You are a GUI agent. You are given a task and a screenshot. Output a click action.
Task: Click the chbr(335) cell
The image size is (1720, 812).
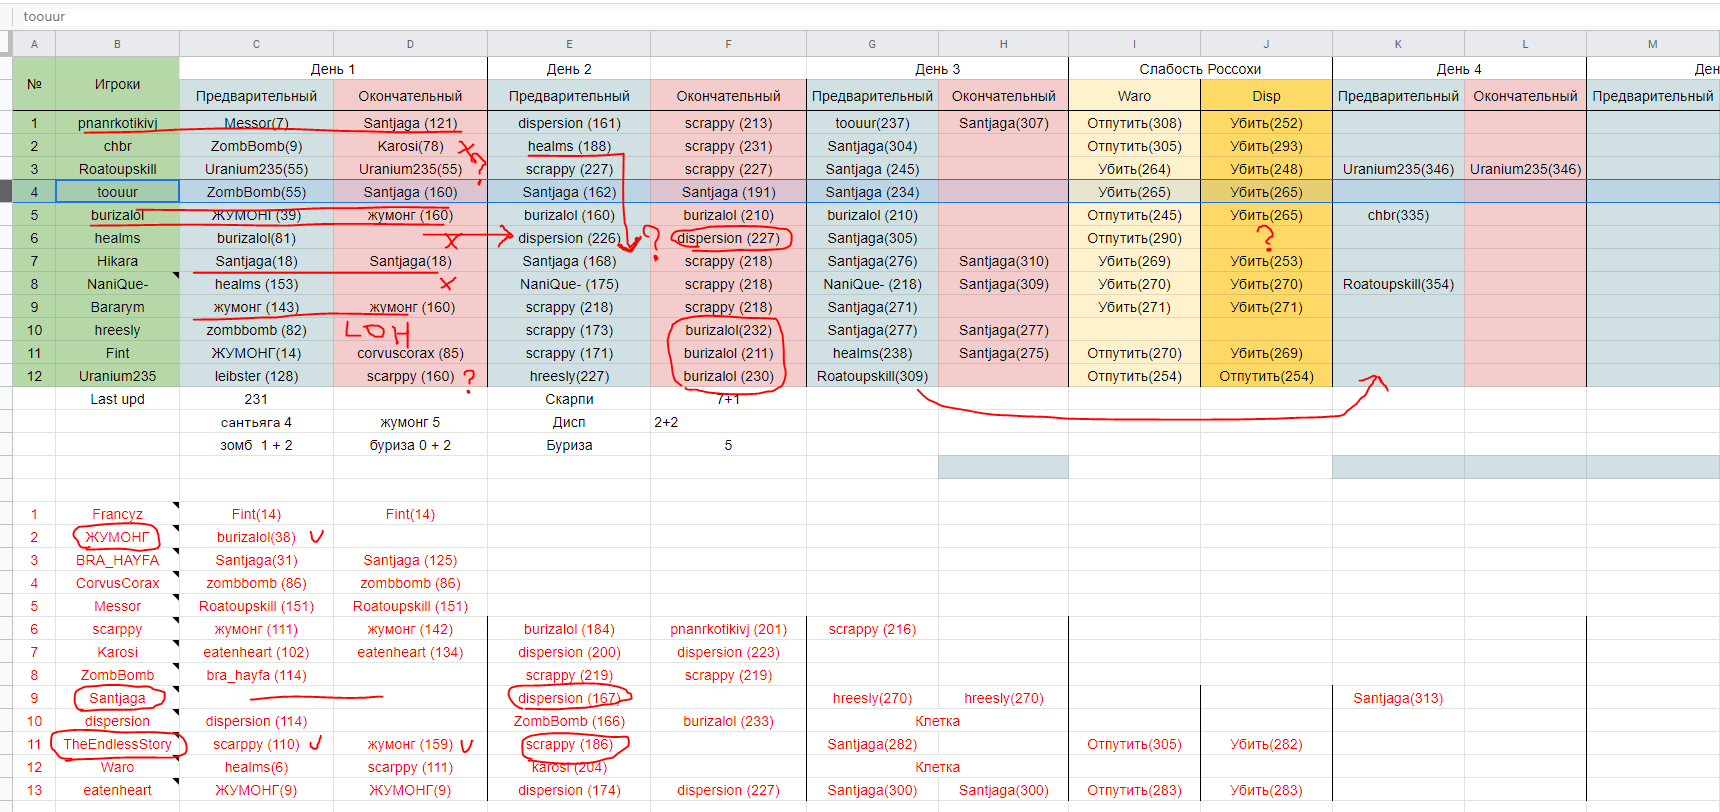pyautogui.click(x=1398, y=215)
